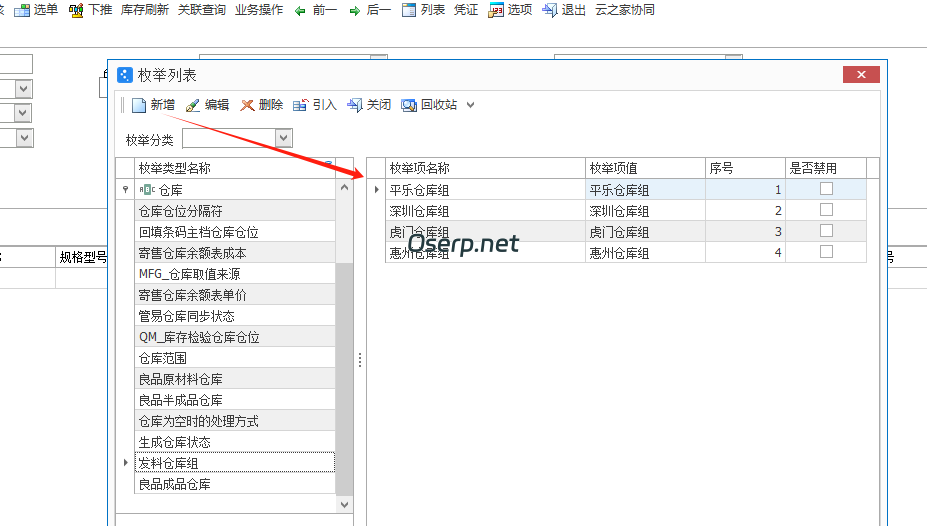Open the 库存刷新 menu
Screen dimensions: 927x526
tap(145, 10)
